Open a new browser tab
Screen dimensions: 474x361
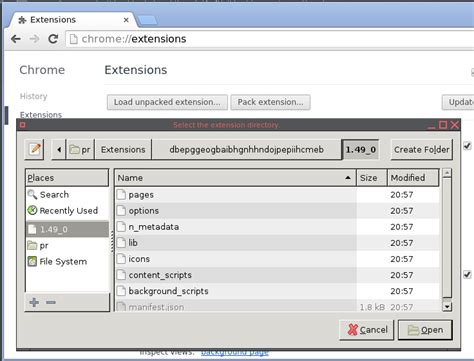pos(147,21)
